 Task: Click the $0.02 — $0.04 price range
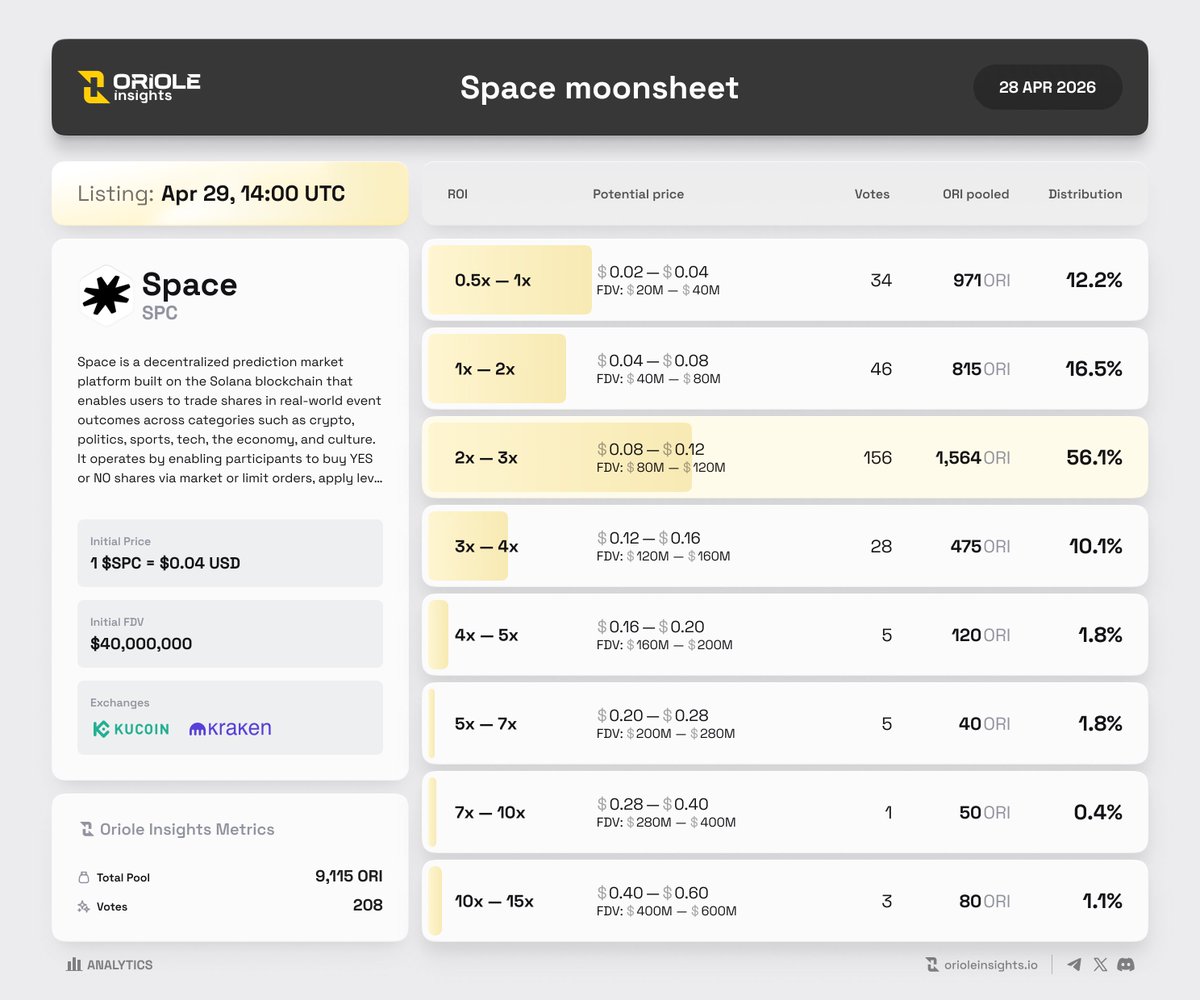click(x=652, y=272)
